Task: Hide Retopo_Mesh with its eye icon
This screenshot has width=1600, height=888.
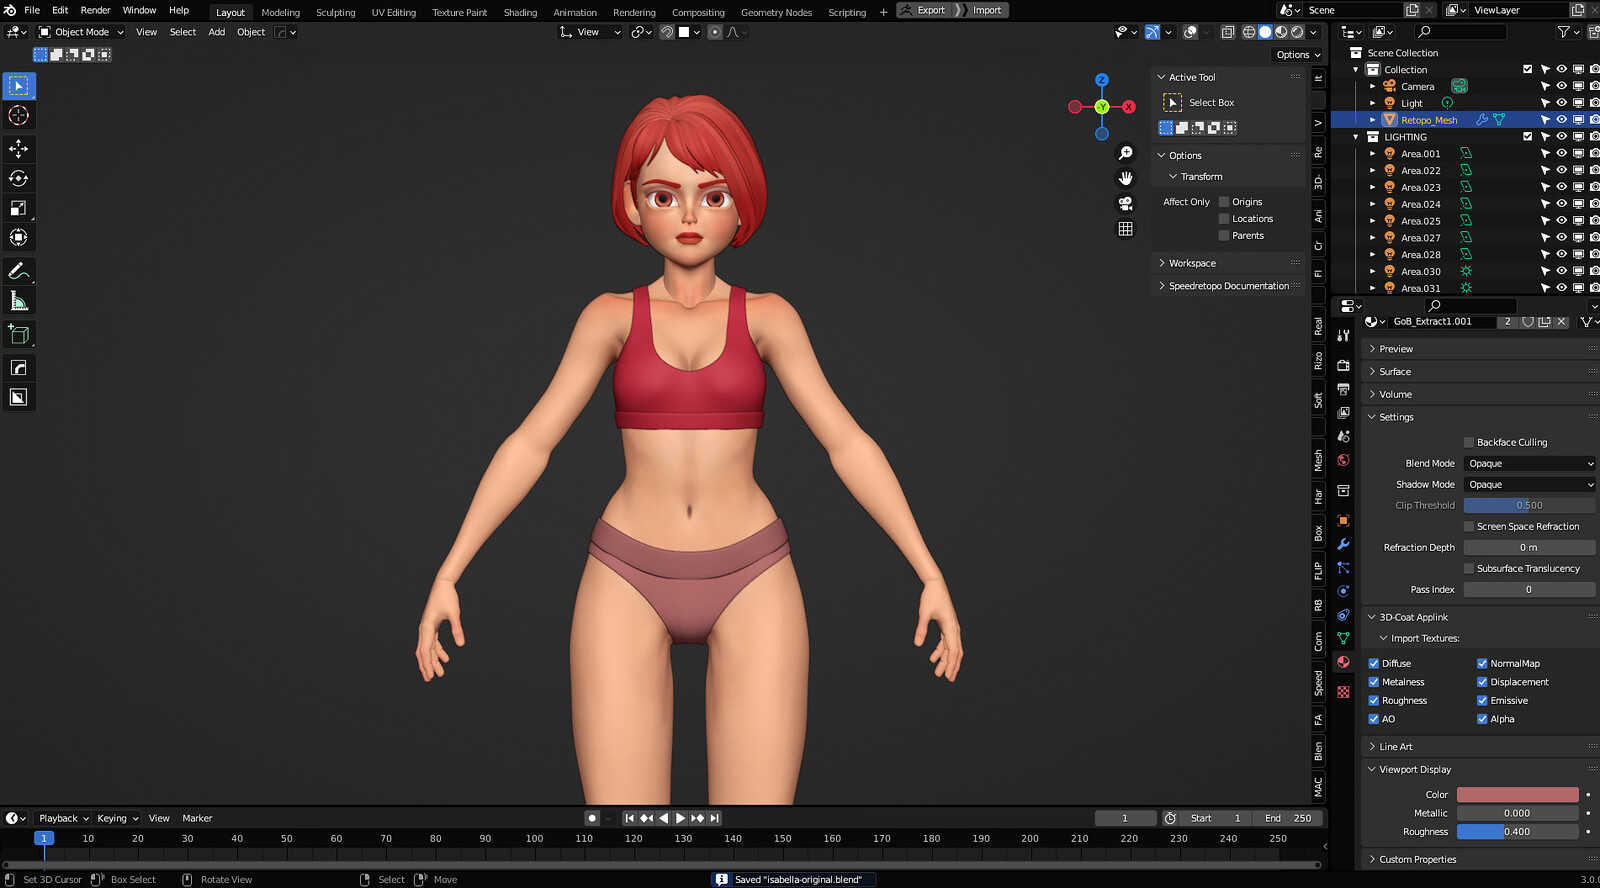Action: 1561,120
